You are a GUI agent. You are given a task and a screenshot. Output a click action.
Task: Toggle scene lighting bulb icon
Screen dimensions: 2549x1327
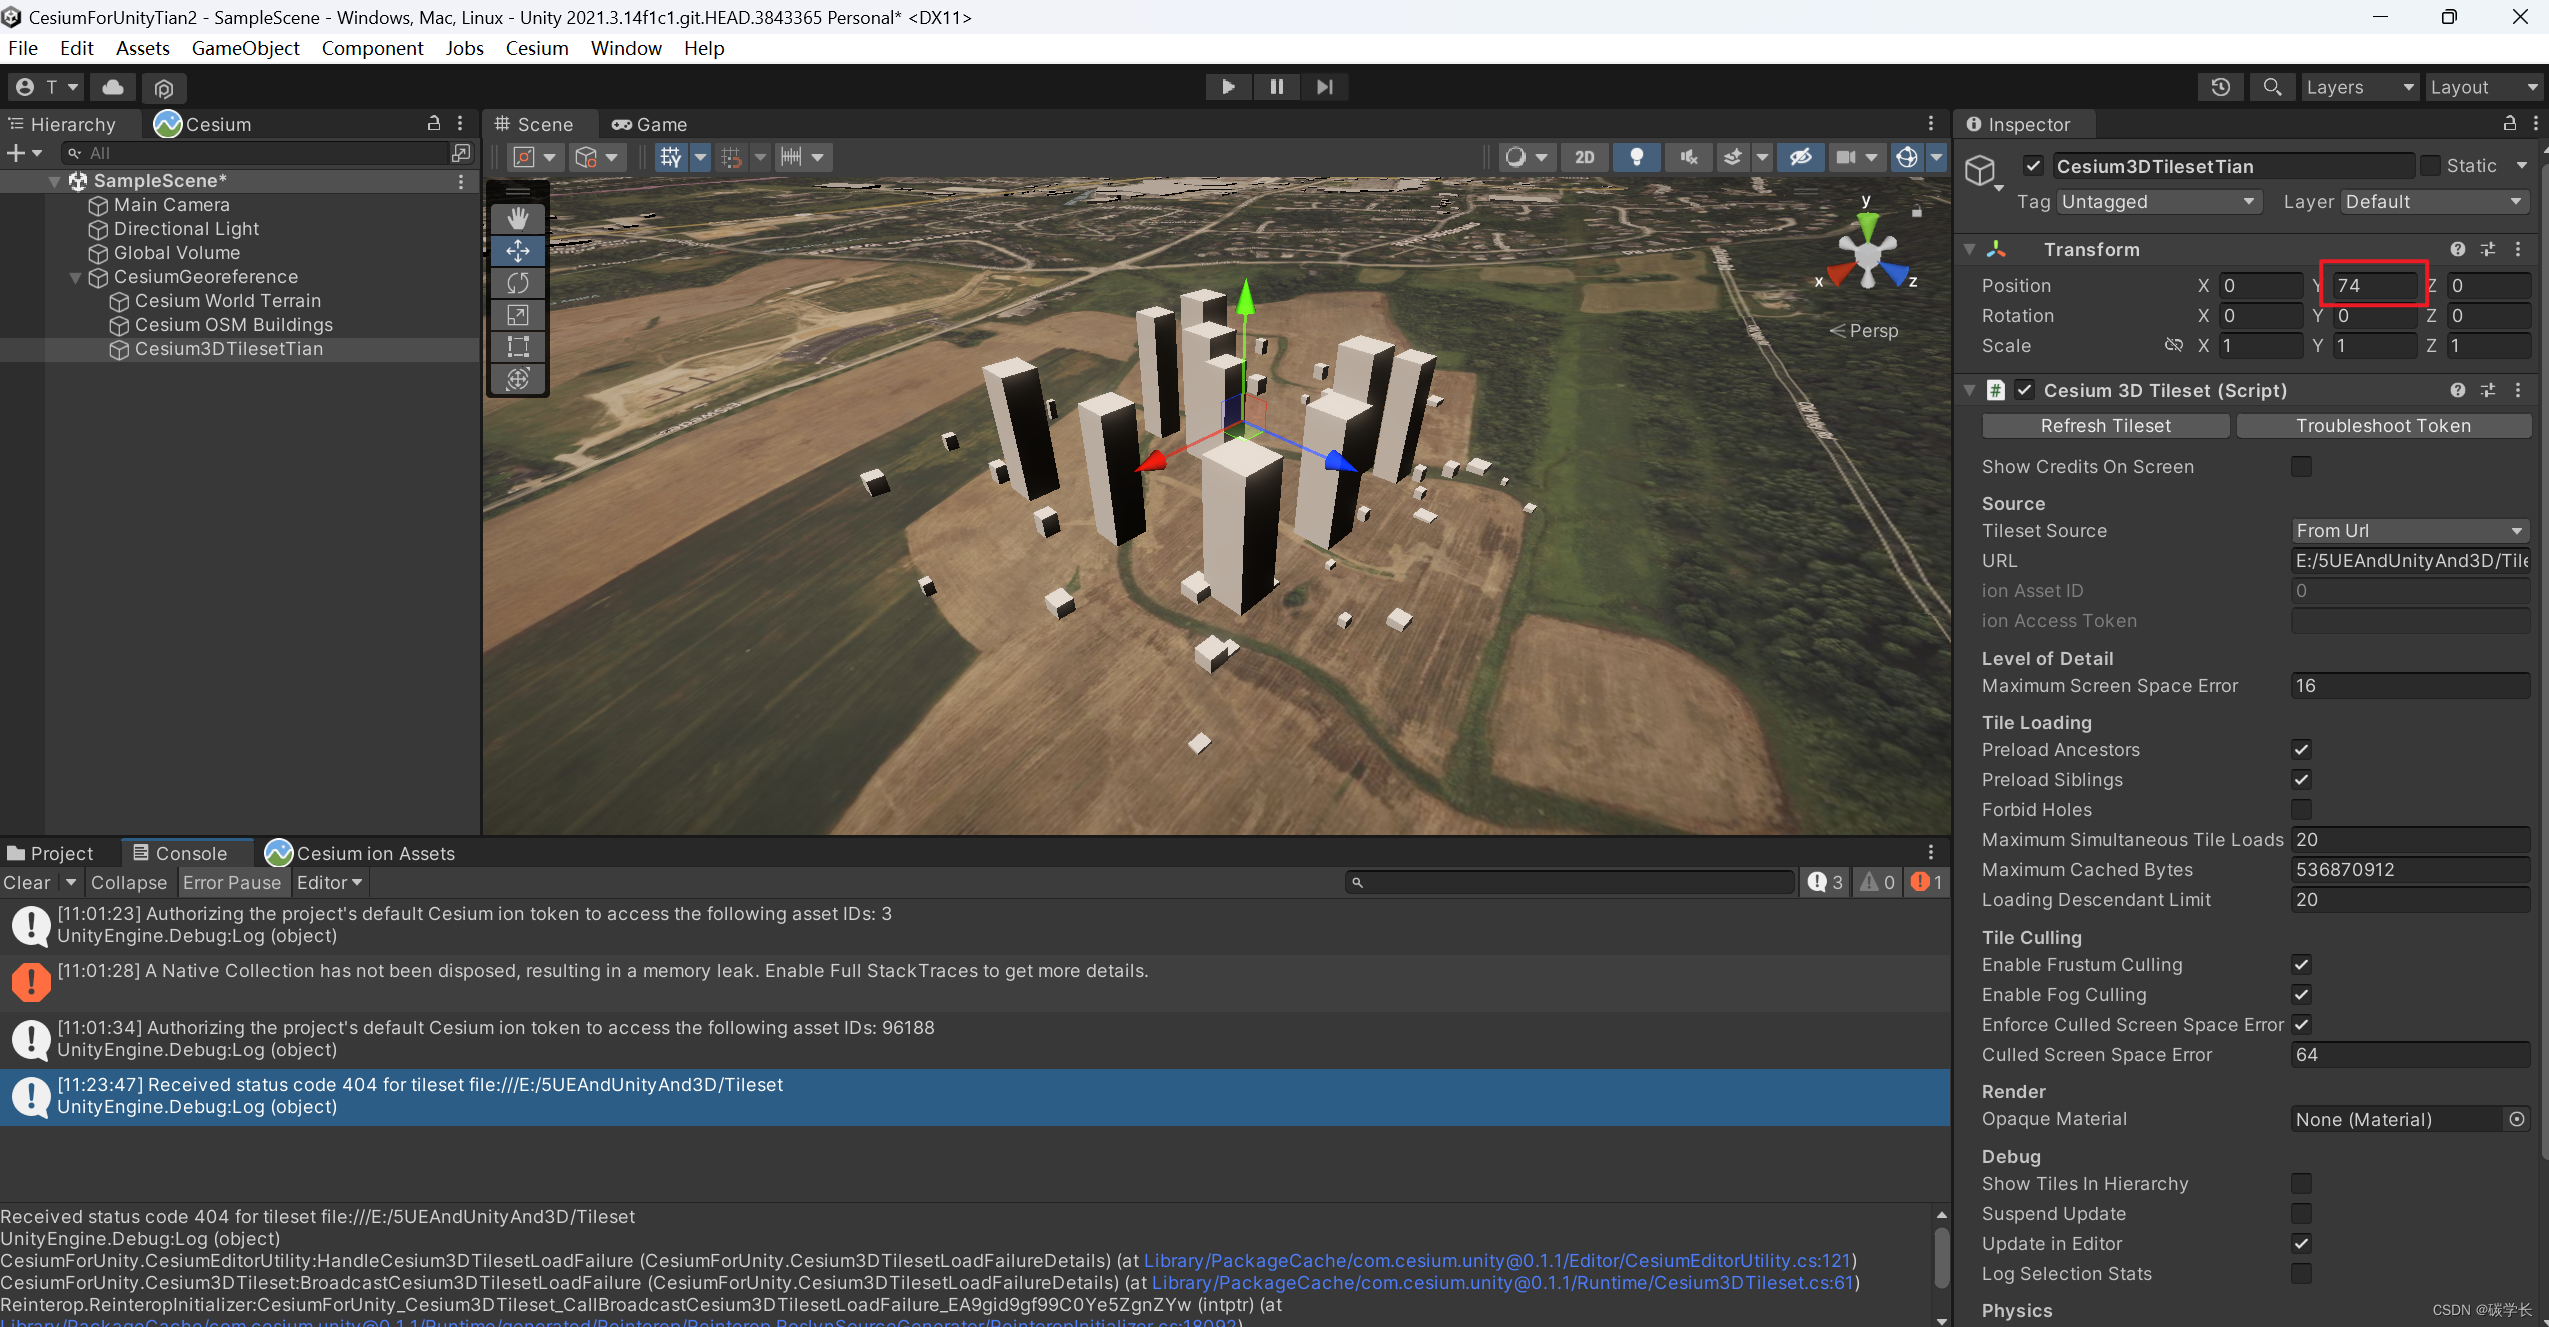click(1636, 157)
